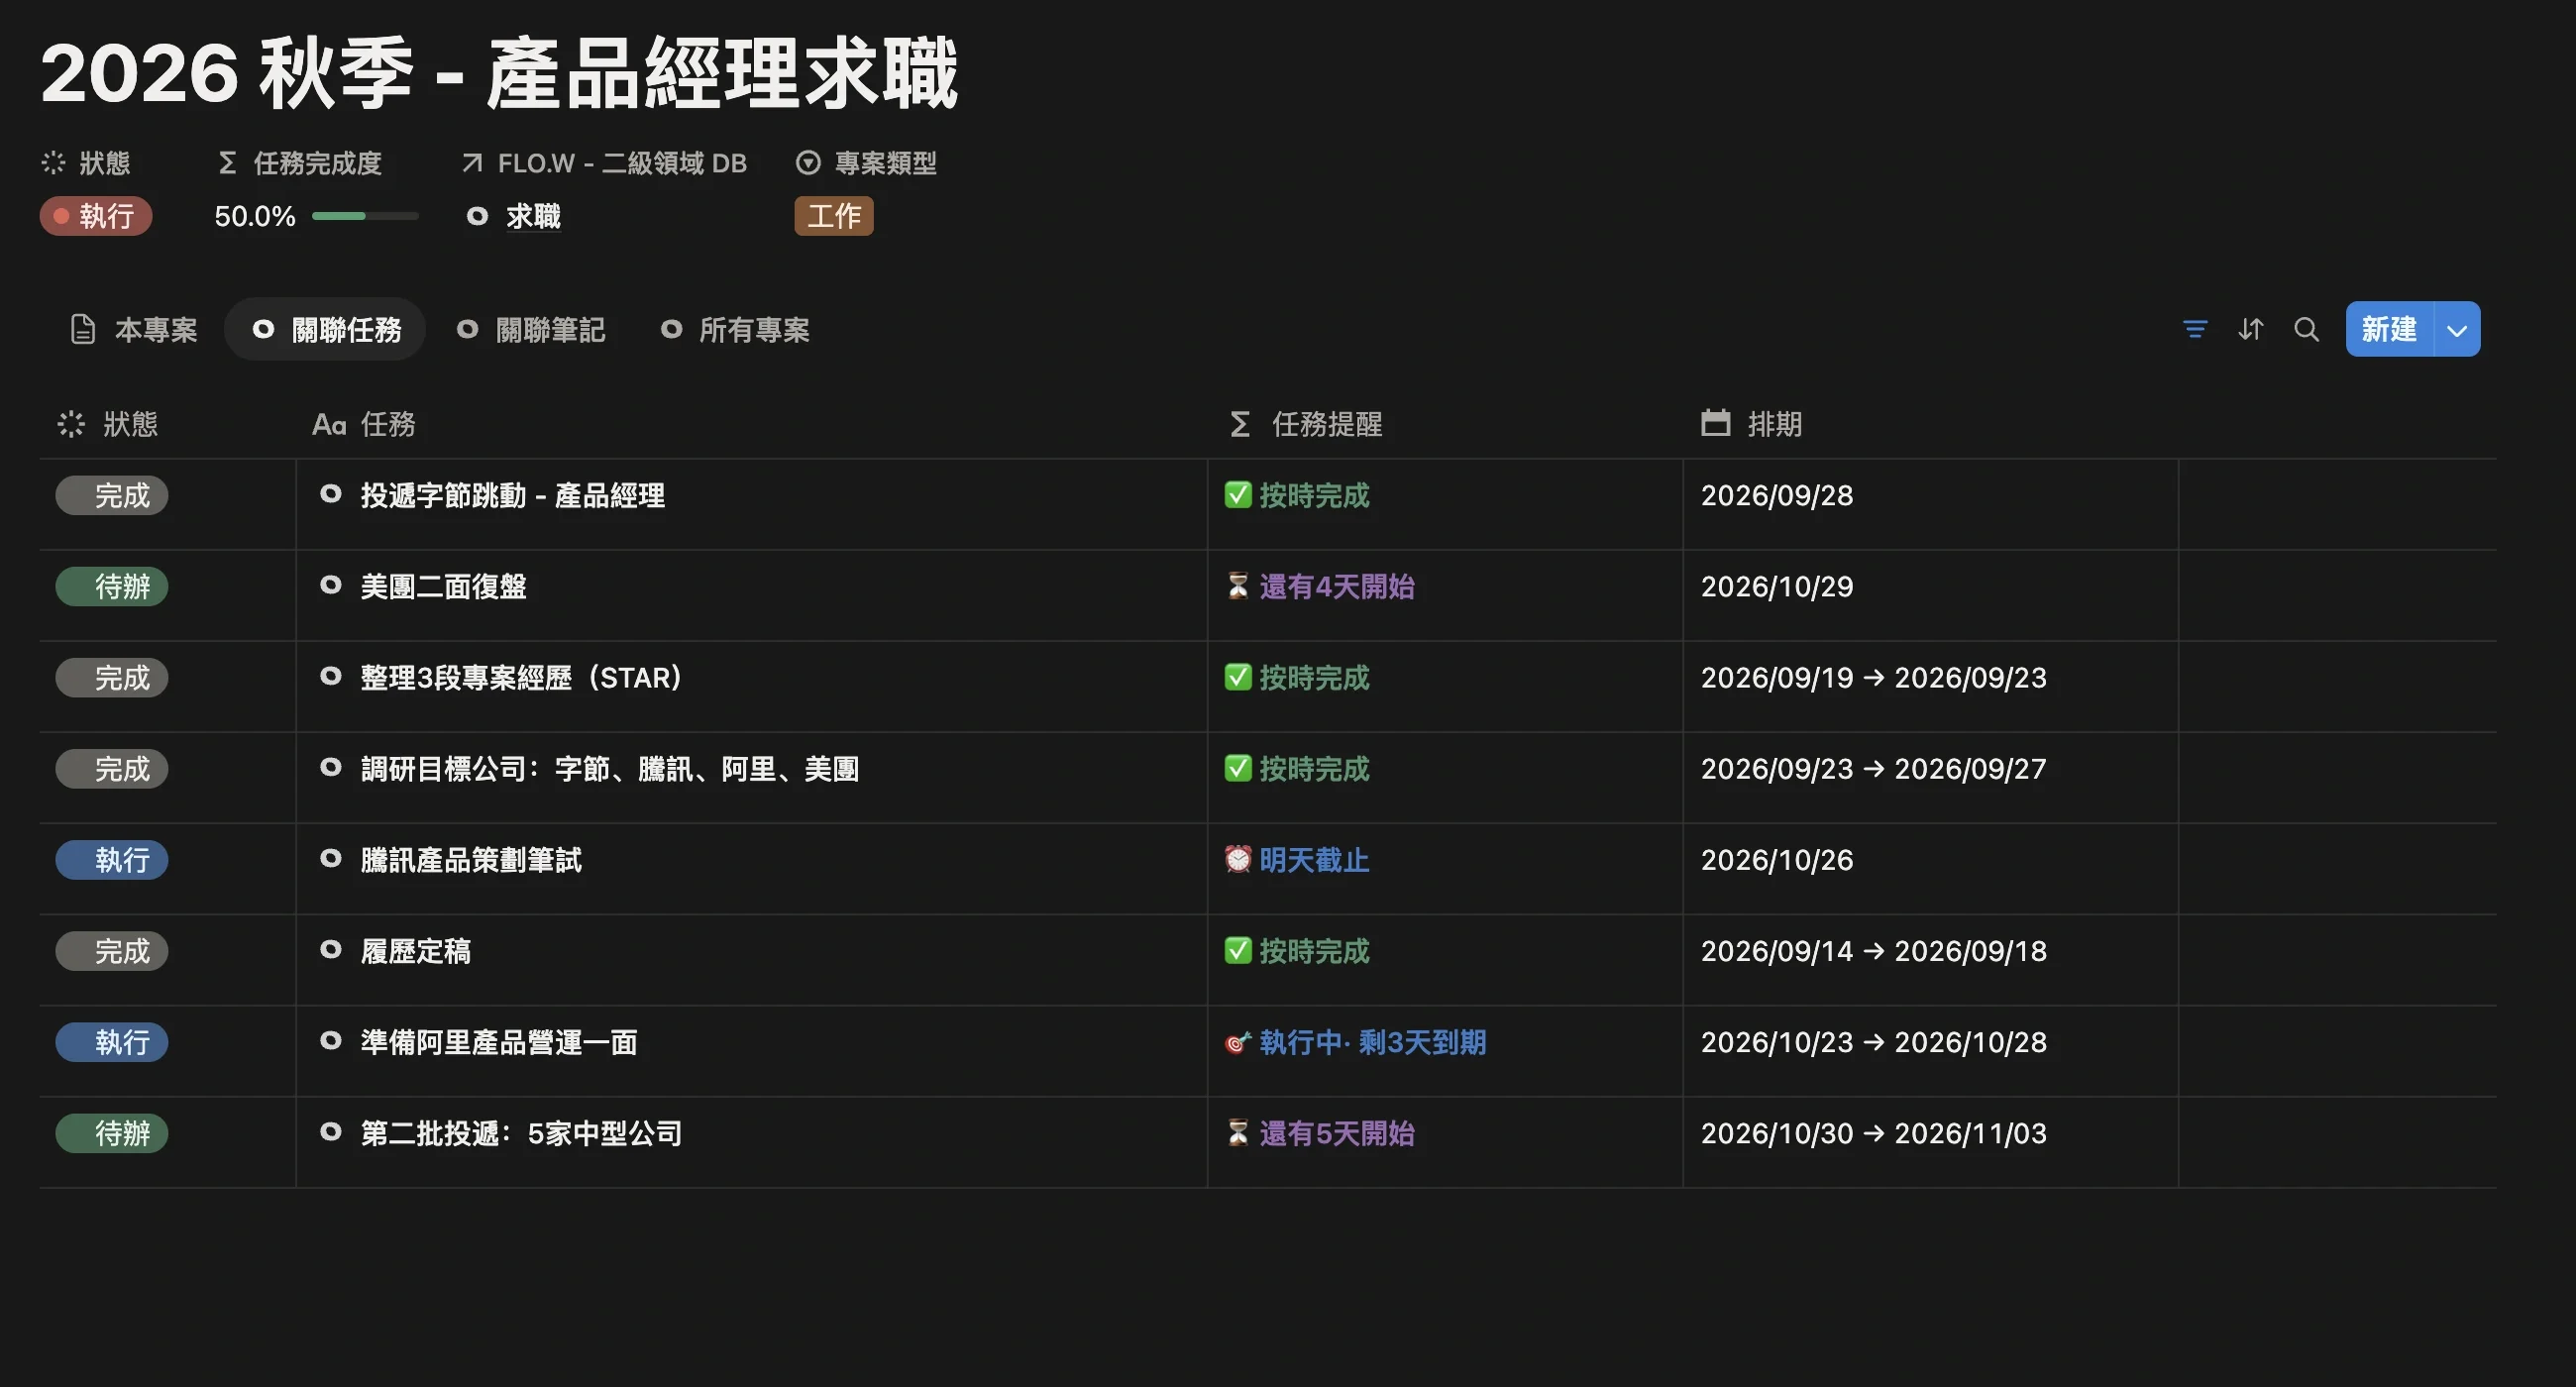Click the 專案類型 property icon
2576x1387 pixels.
(808, 162)
